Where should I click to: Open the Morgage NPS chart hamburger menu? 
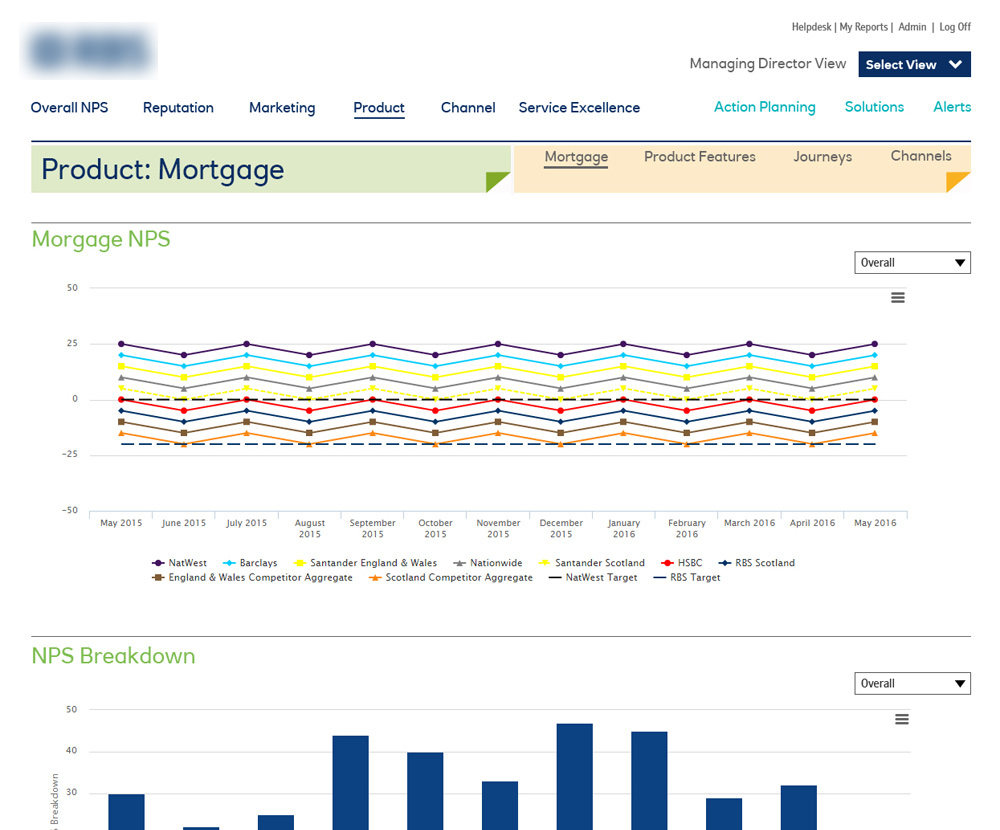pos(897,297)
